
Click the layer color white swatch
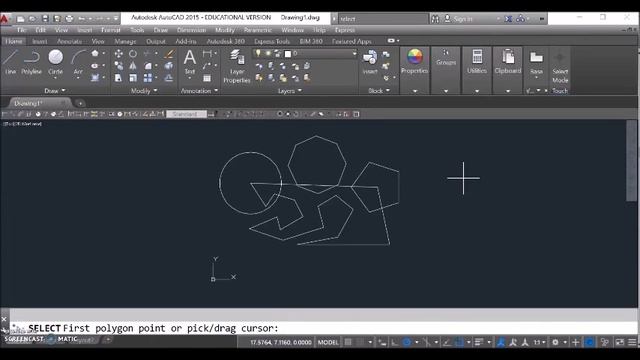[288, 53]
